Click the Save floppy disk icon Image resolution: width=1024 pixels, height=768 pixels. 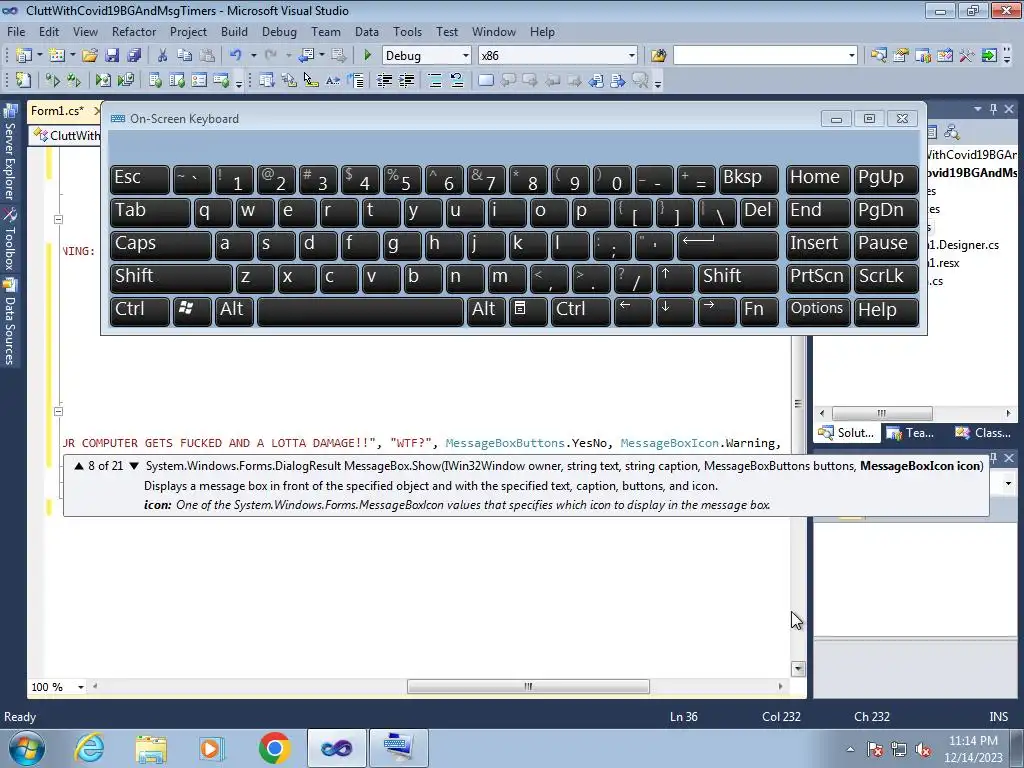(112, 56)
